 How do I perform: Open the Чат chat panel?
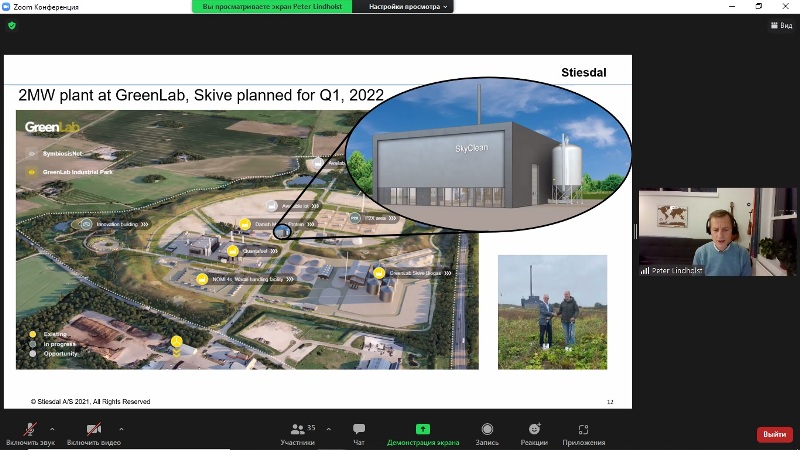(359, 434)
